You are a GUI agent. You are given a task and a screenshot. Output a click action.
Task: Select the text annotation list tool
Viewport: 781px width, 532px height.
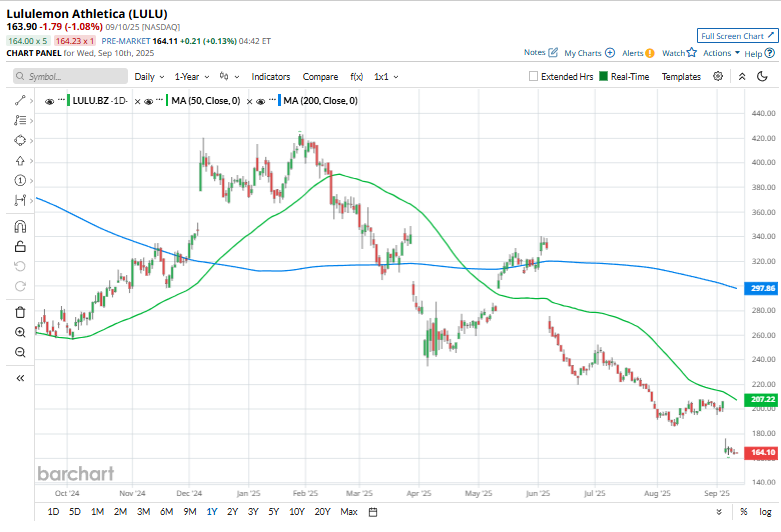pos(20,121)
